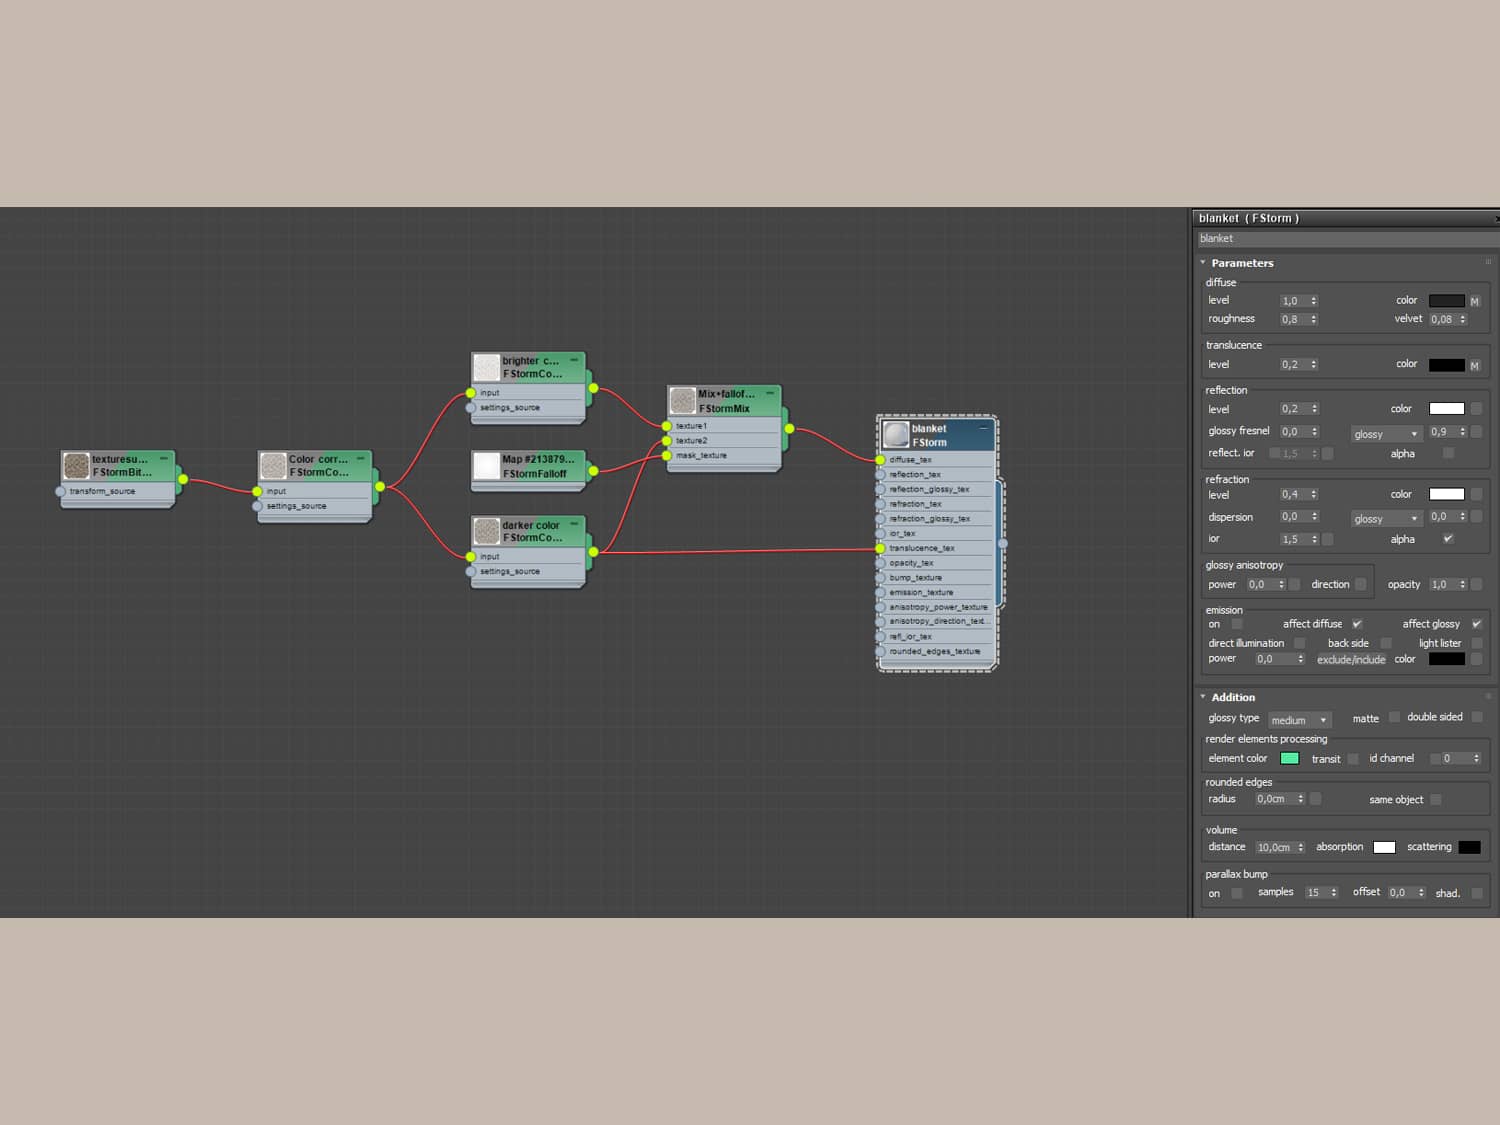Click the reflection_tex input socket on blanket

(880, 475)
